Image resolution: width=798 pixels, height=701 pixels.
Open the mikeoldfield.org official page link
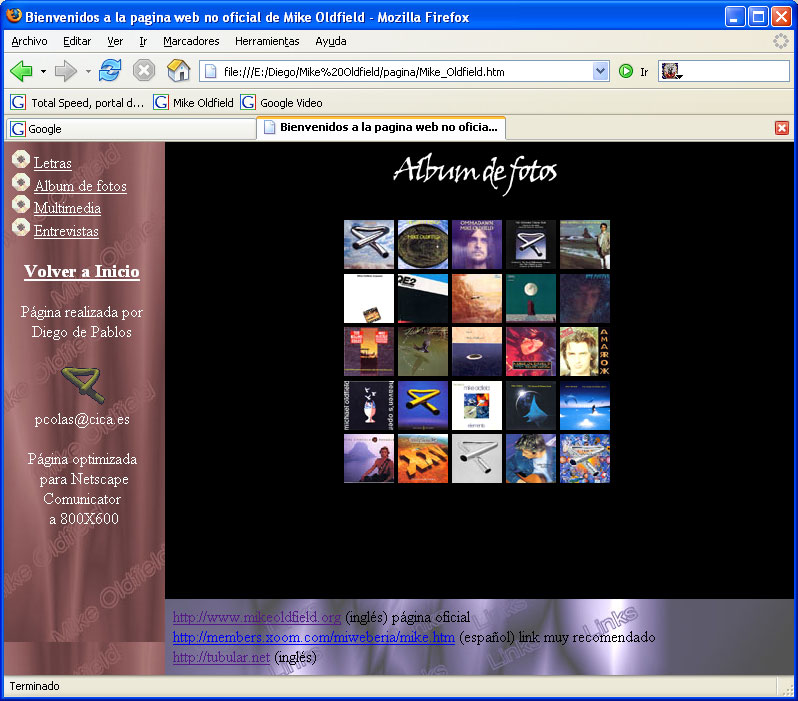(x=256, y=617)
